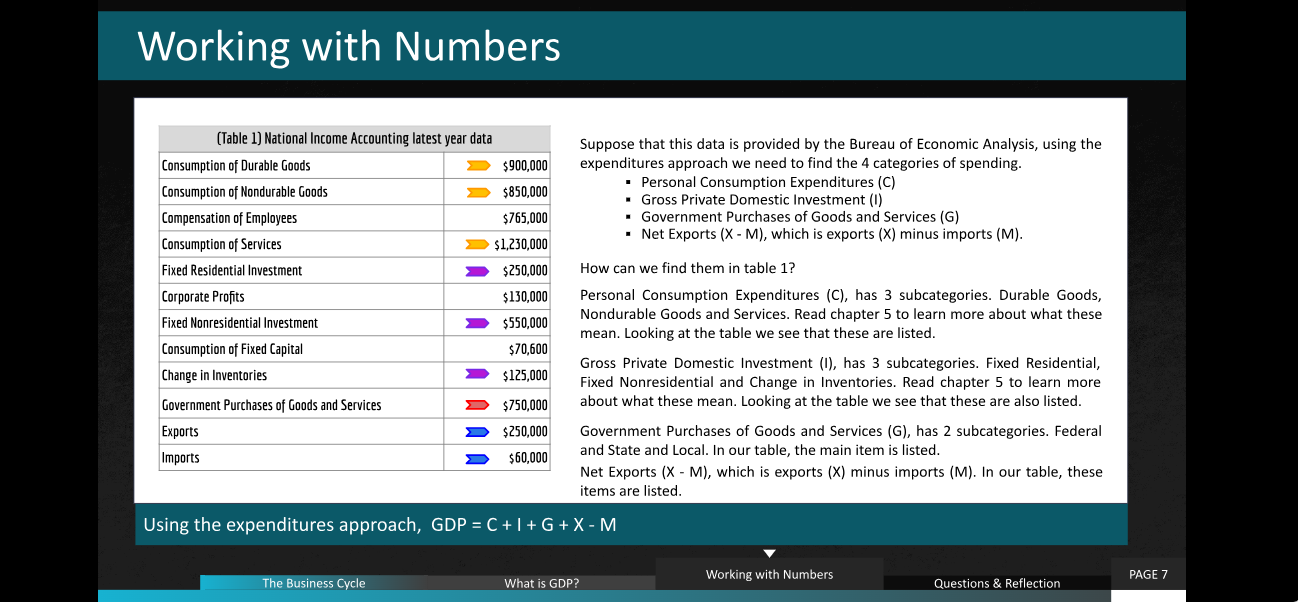Click the purple arrow for Change in Inventories
The height and width of the screenshot is (602, 1298).
(x=478, y=374)
